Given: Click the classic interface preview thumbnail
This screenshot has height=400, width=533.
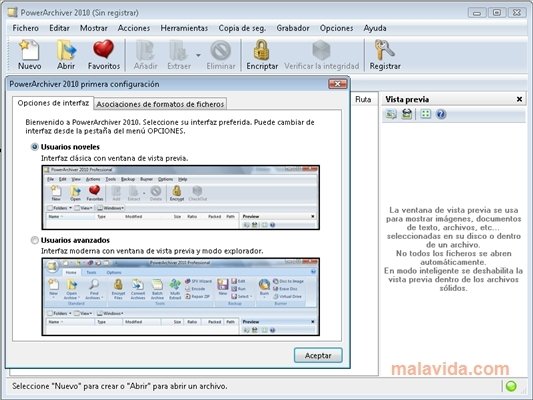Looking at the screenshot, I should 180,197.
